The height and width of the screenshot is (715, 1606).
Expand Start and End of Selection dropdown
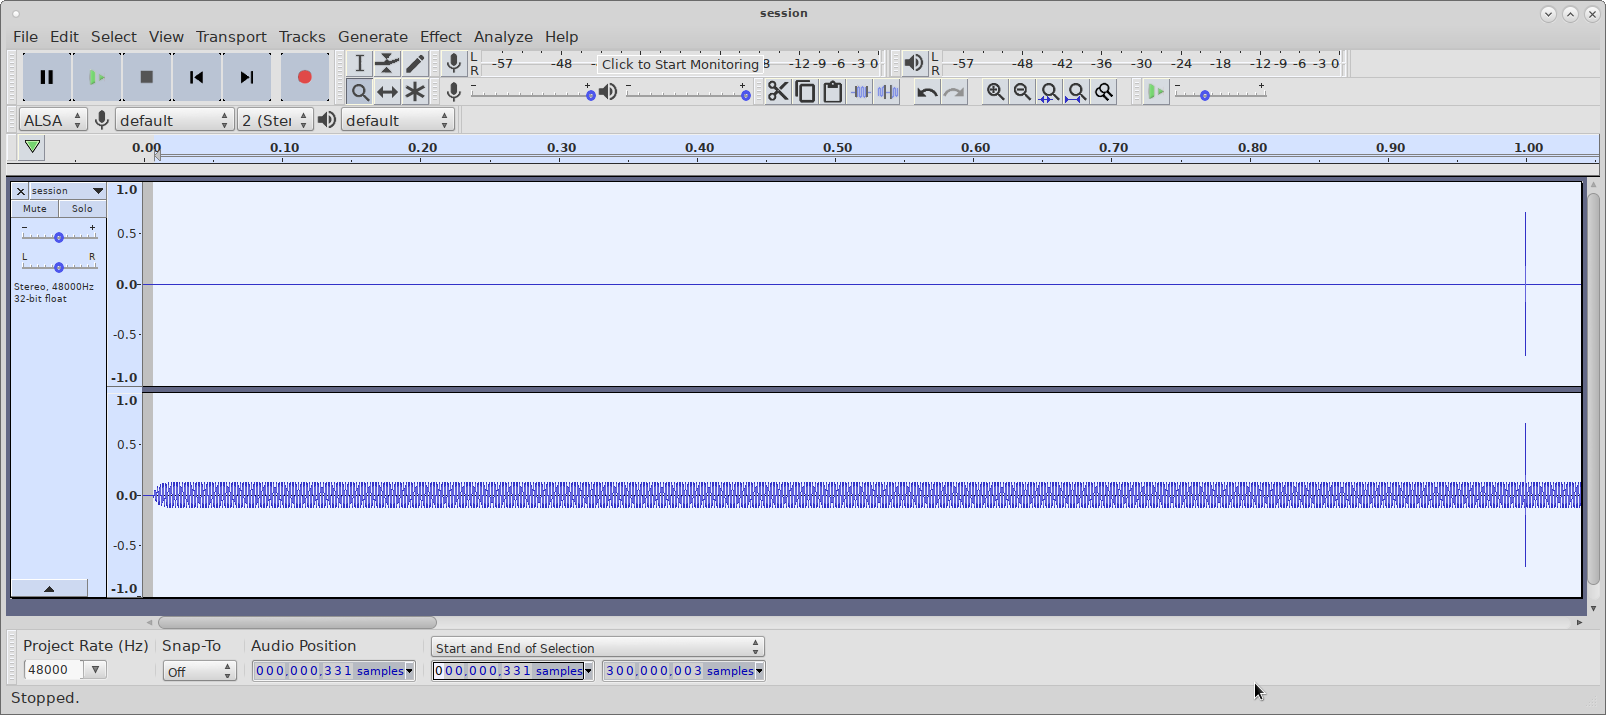[x=597, y=648]
